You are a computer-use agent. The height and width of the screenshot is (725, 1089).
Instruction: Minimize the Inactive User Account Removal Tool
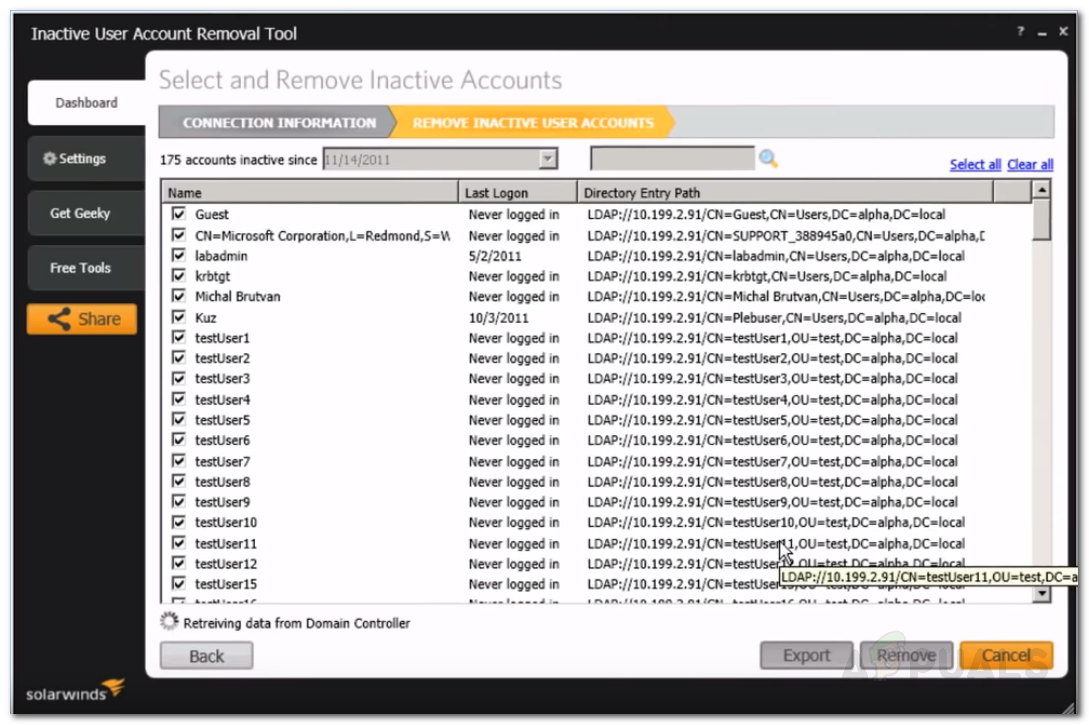[x=1041, y=33]
